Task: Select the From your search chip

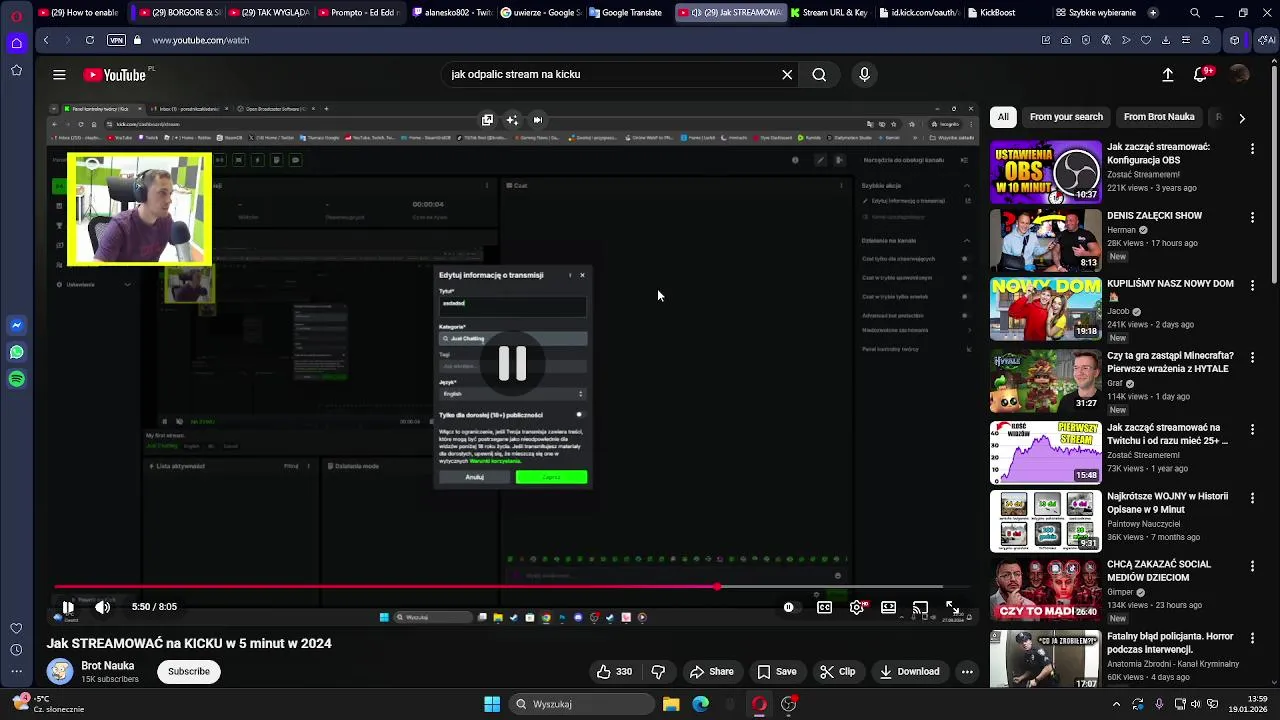Action: [1066, 117]
